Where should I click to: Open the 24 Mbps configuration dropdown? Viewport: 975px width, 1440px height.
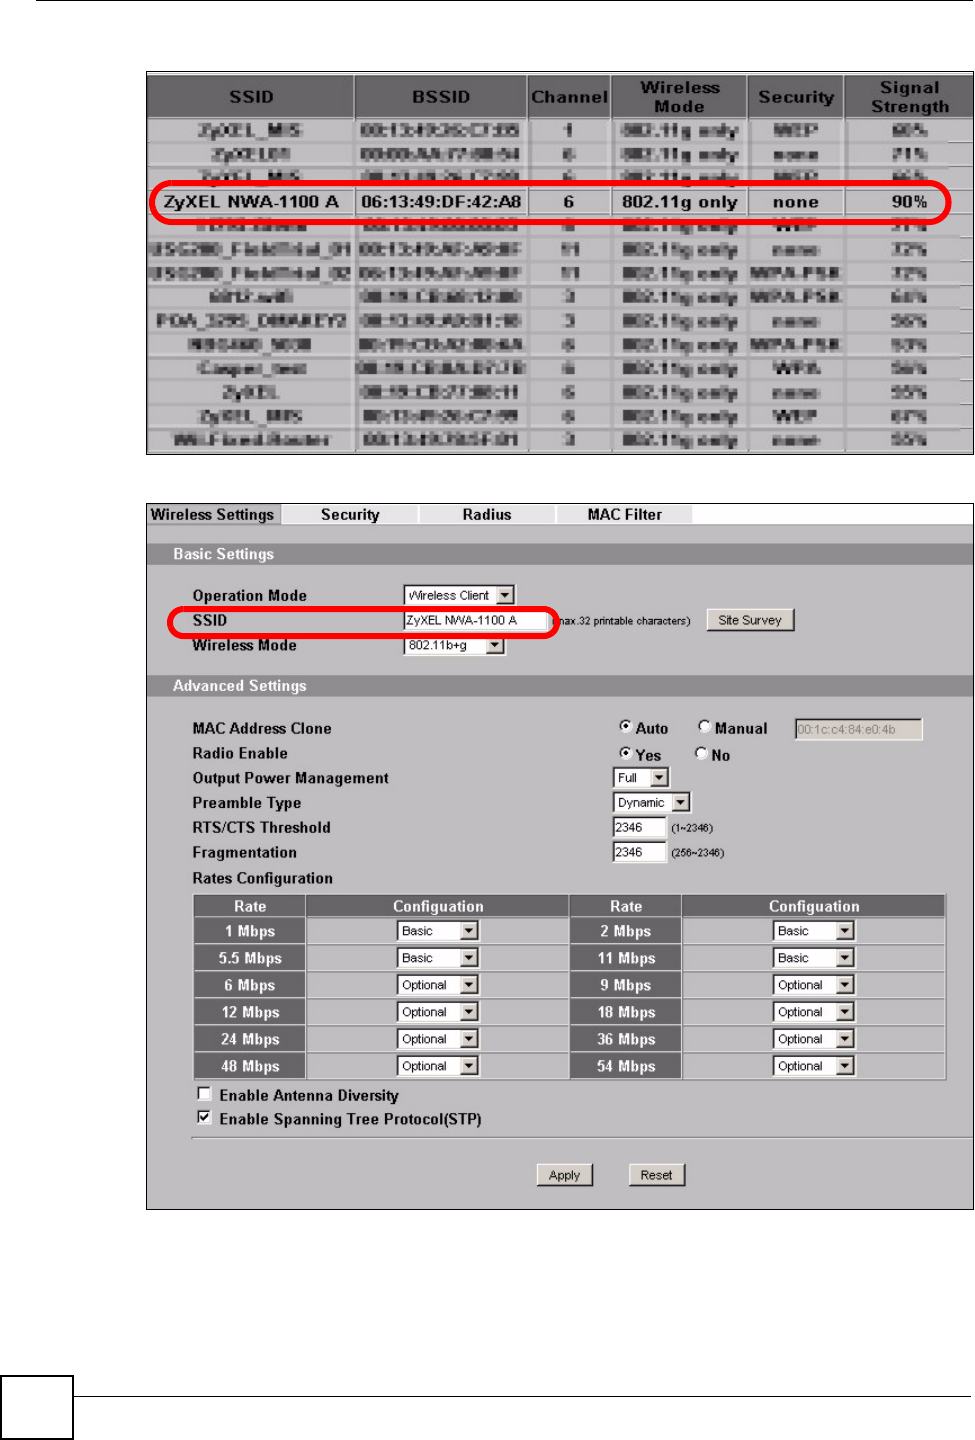tap(438, 1039)
